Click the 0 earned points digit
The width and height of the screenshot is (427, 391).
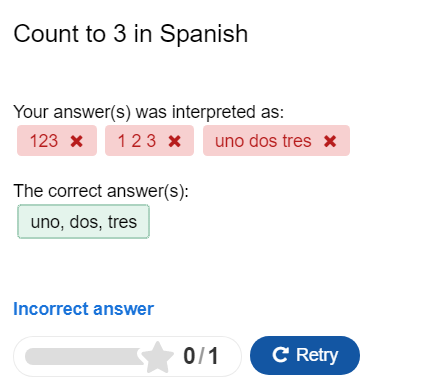coord(189,356)
